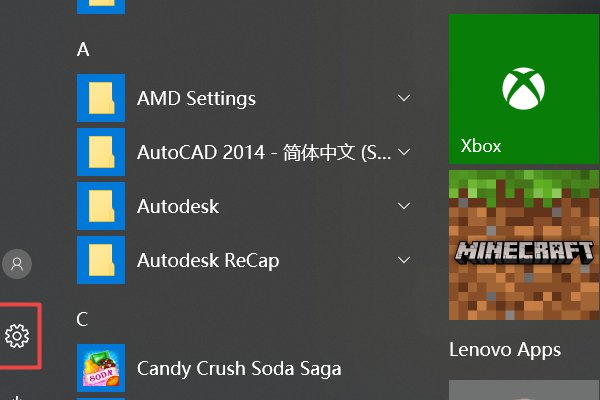Click the letter C section header

click(82, 319)
